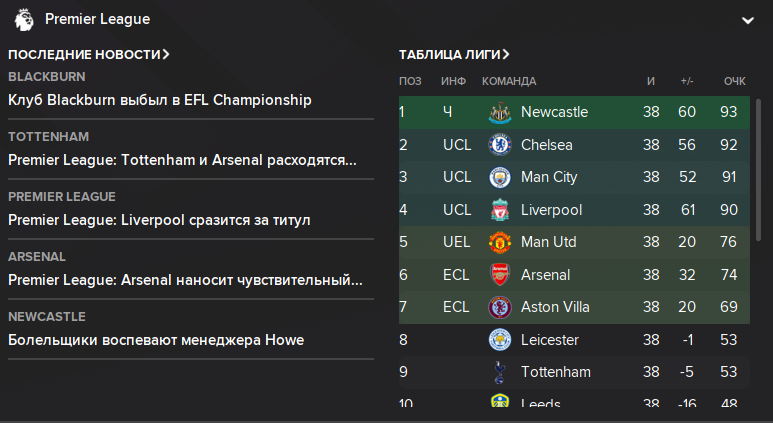Image resolution: width=773 pixels, height=423 pixels.
Task: Open the Man Utd badge
Action: 499,242
